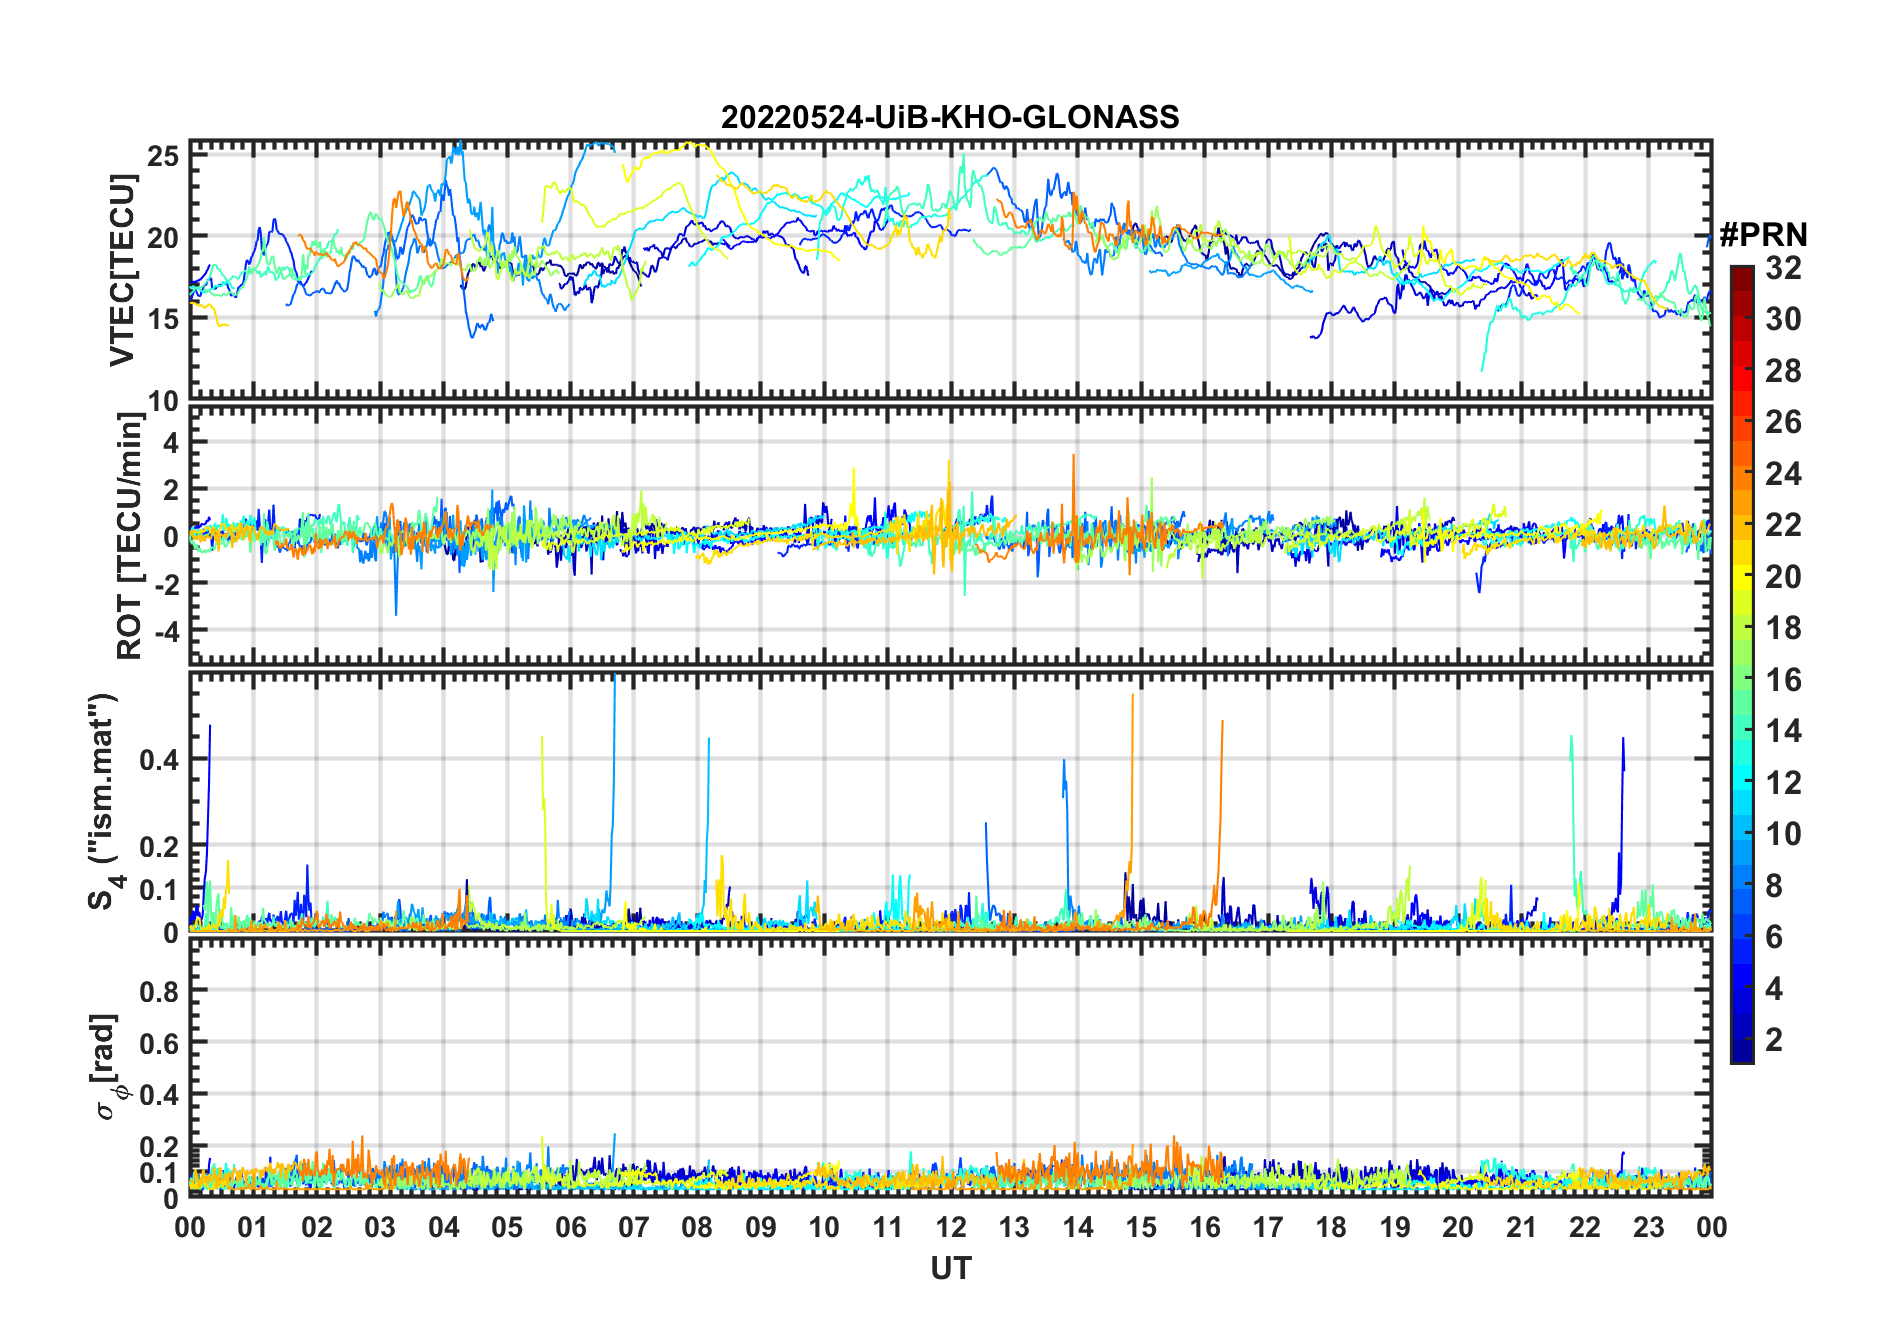Click the S4 ("ism.mat") y-axis label
The height and width of the screenshot is (1330, 1902).
[104, 802]
